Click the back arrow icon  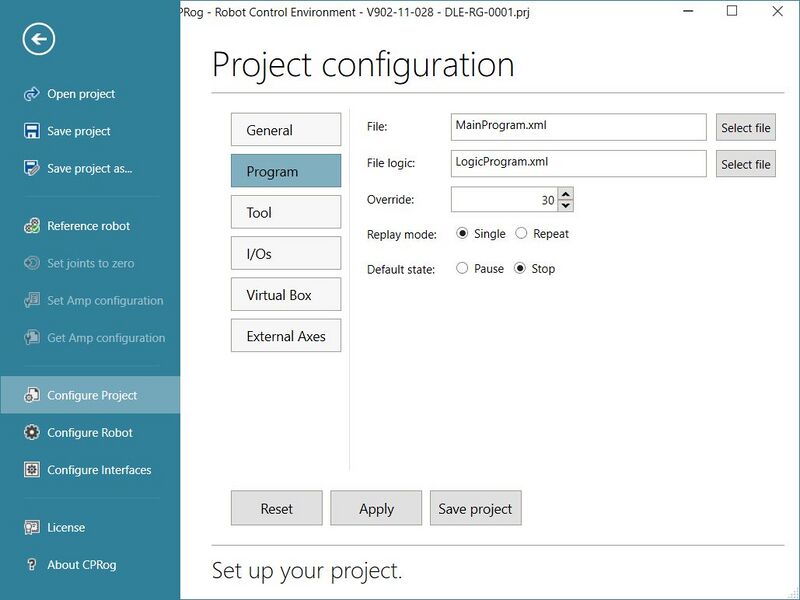(x=38, y=39)
